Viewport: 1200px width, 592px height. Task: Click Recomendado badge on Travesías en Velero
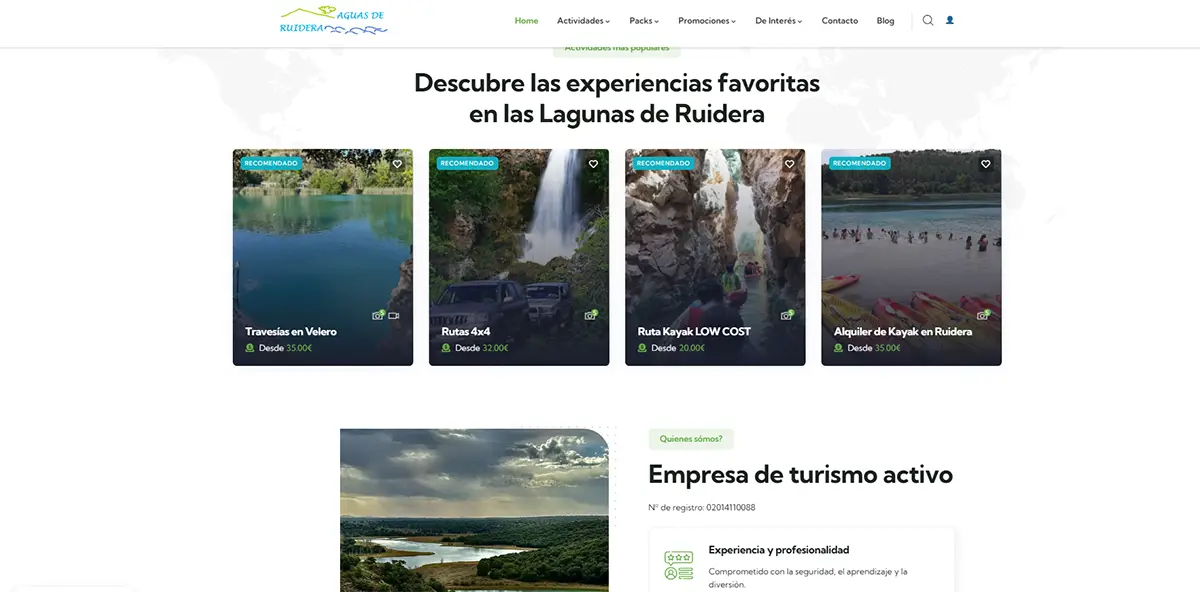[271, 163]
